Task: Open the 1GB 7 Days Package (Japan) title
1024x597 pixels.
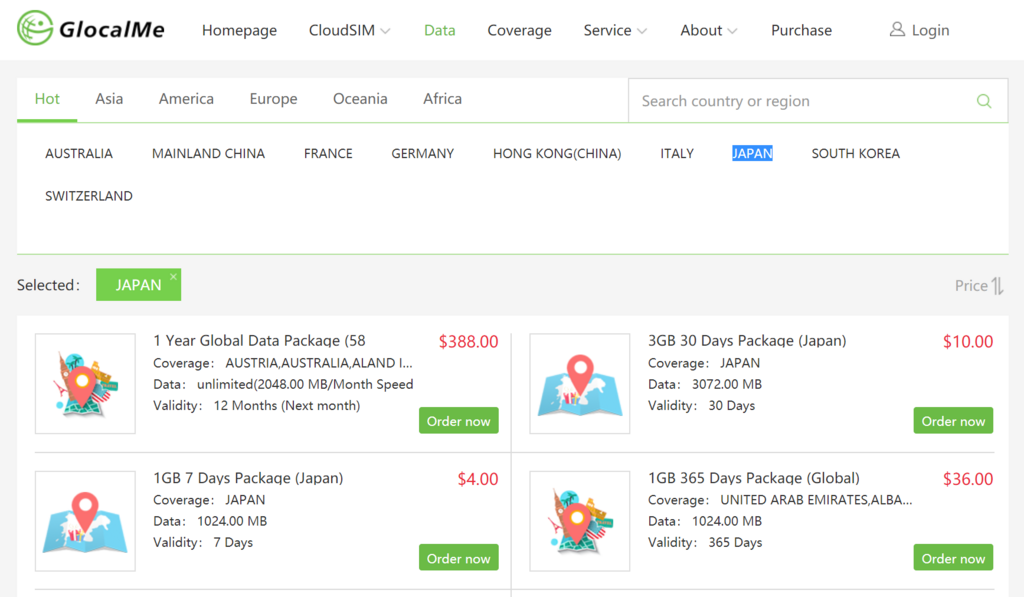Action: pos(248,477)
